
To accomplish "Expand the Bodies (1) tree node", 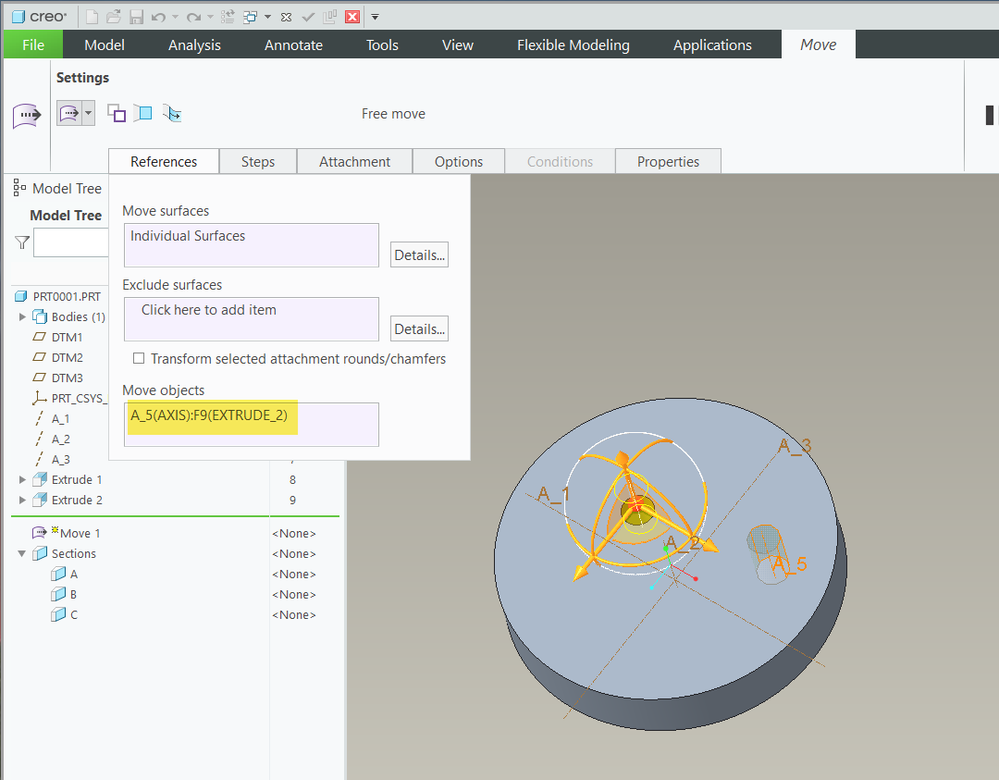I will [x=23, y=317].
